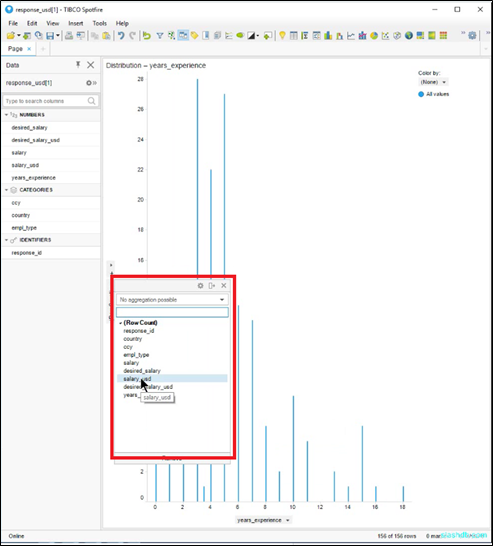The image size is (496, 546).
Task: Click the undo arrow in toolbar
Action: pos(121,36)
